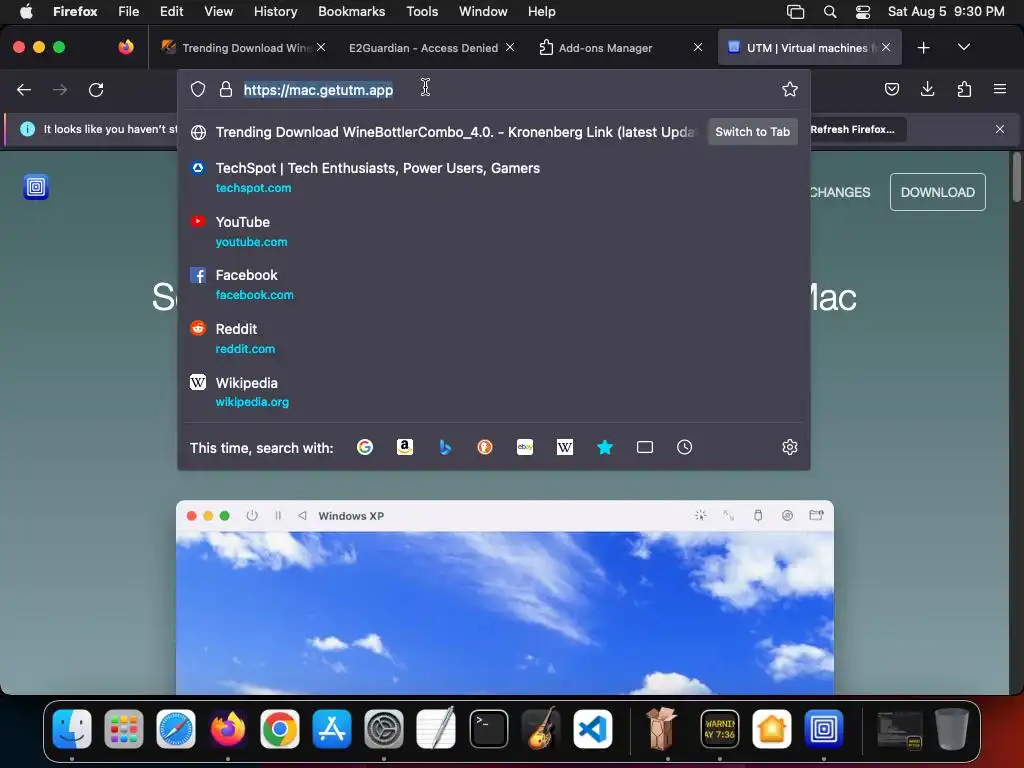Search with DuckDuckGo this time
The width and height of the screenshot is (1024, 768).
(x=485, y=447)
